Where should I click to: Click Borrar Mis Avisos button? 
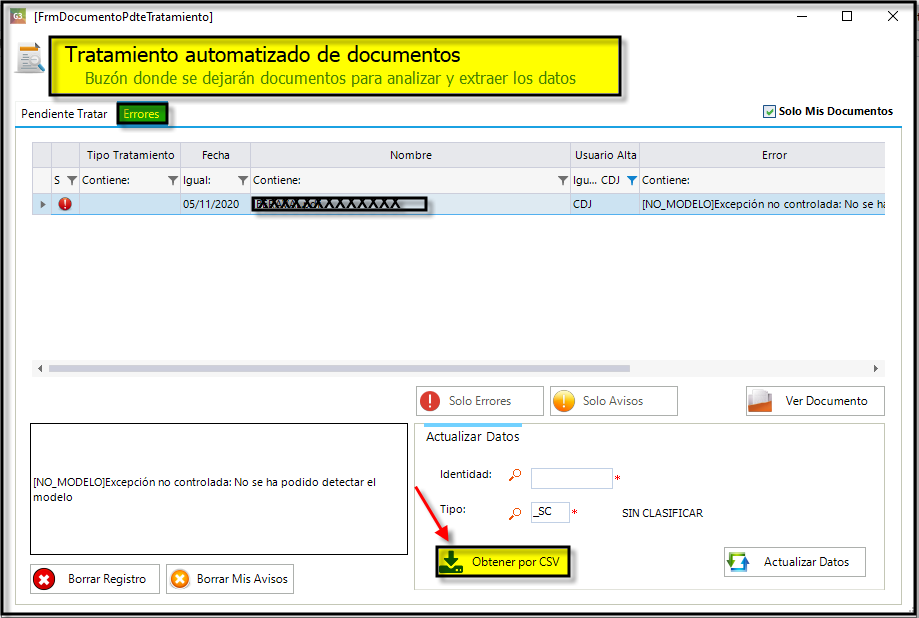(230, 579)
